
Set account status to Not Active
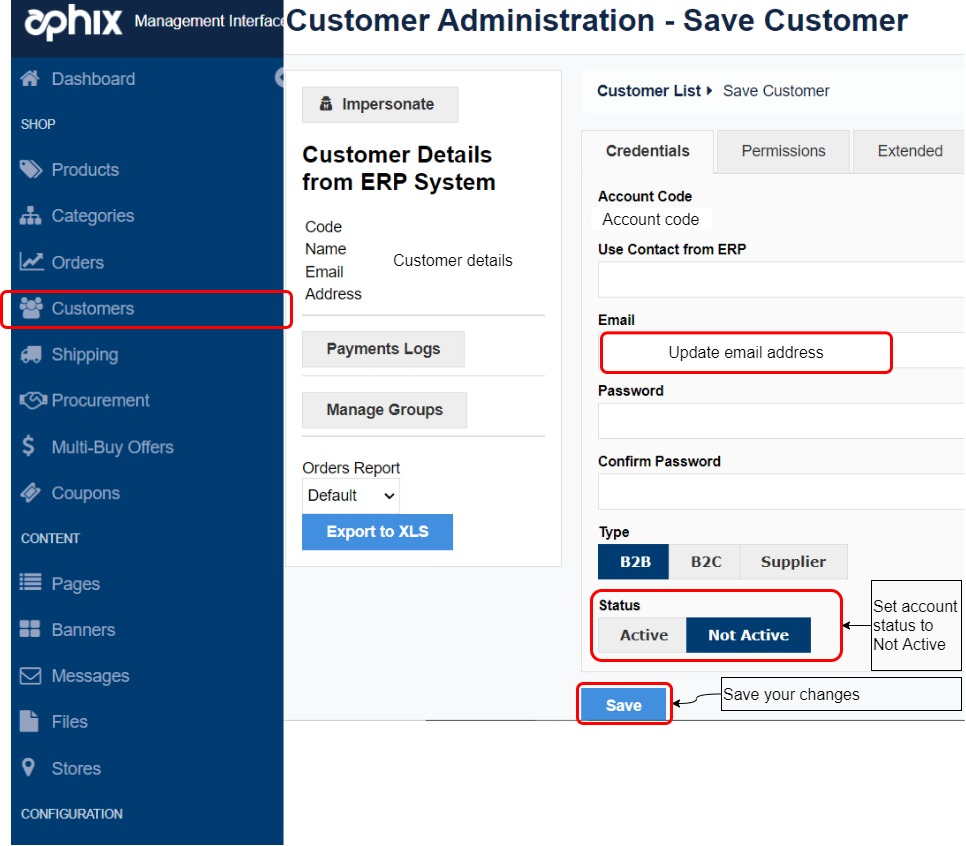click(748, 635)
